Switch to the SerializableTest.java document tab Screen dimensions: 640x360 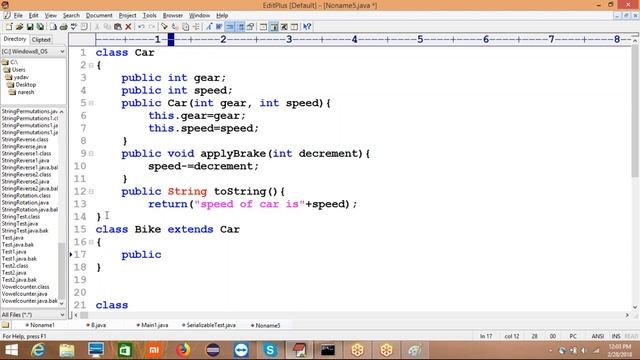click(x=209, y=325)
